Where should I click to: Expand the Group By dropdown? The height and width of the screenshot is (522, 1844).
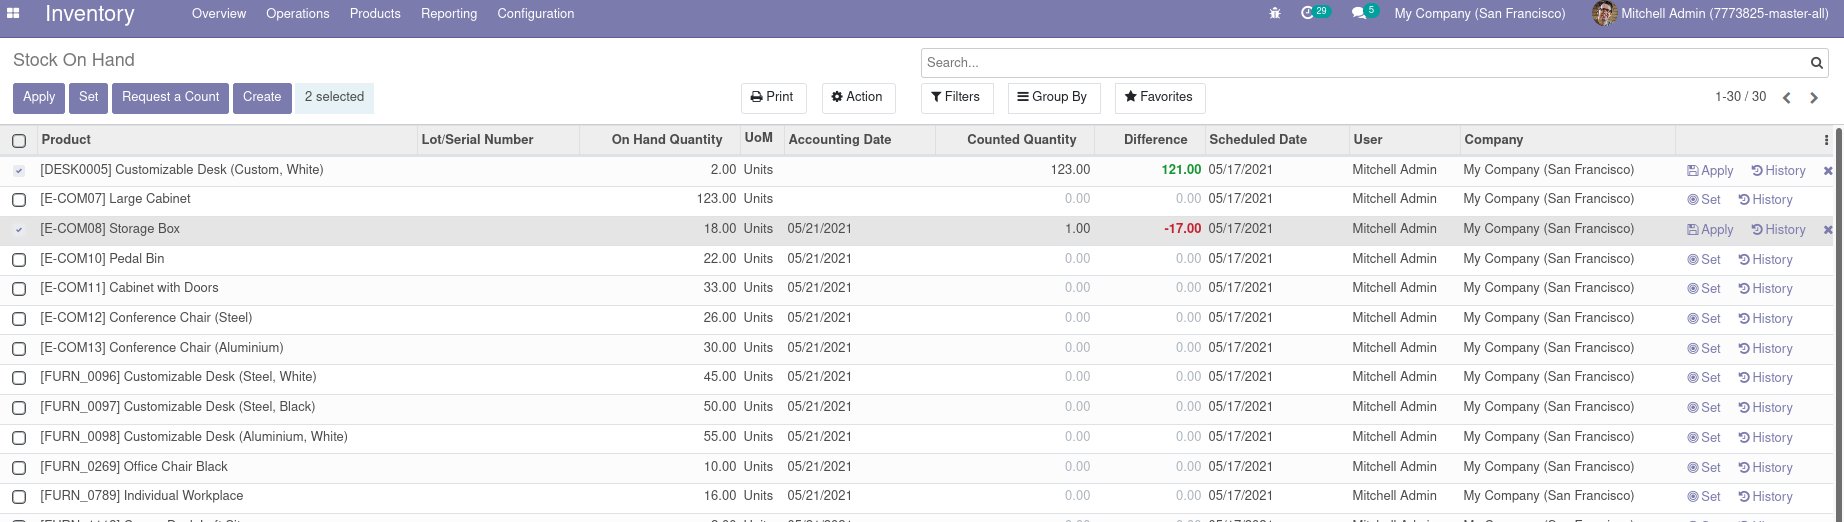1052,97
